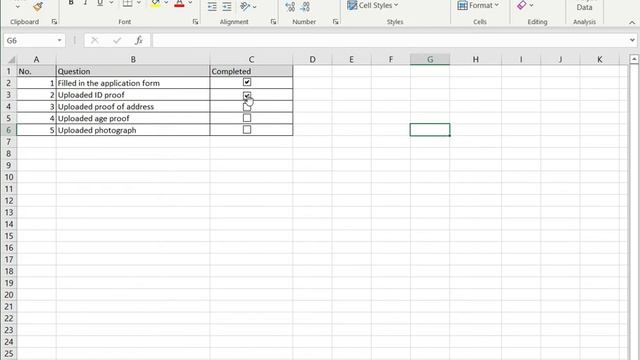Select row 1 header
Image resolution: width=640 pixels, height=360 pixels.
tap(9, 71)
